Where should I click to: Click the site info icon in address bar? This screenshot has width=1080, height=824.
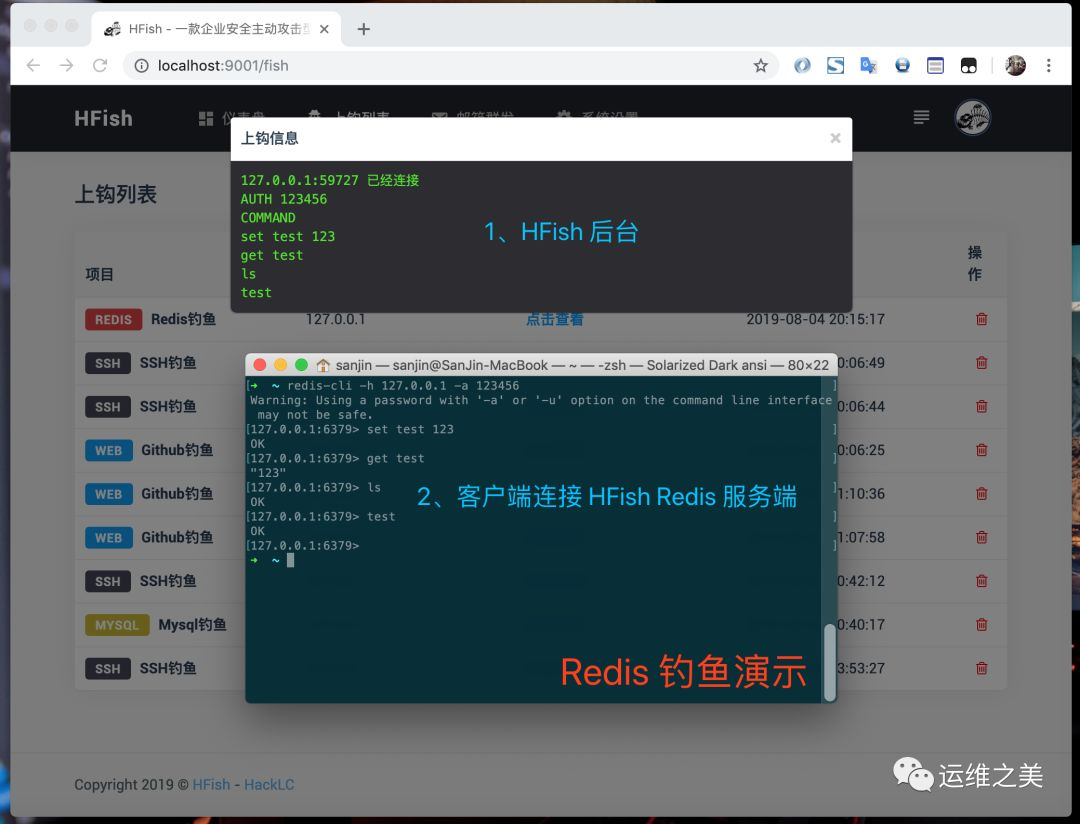141,65
